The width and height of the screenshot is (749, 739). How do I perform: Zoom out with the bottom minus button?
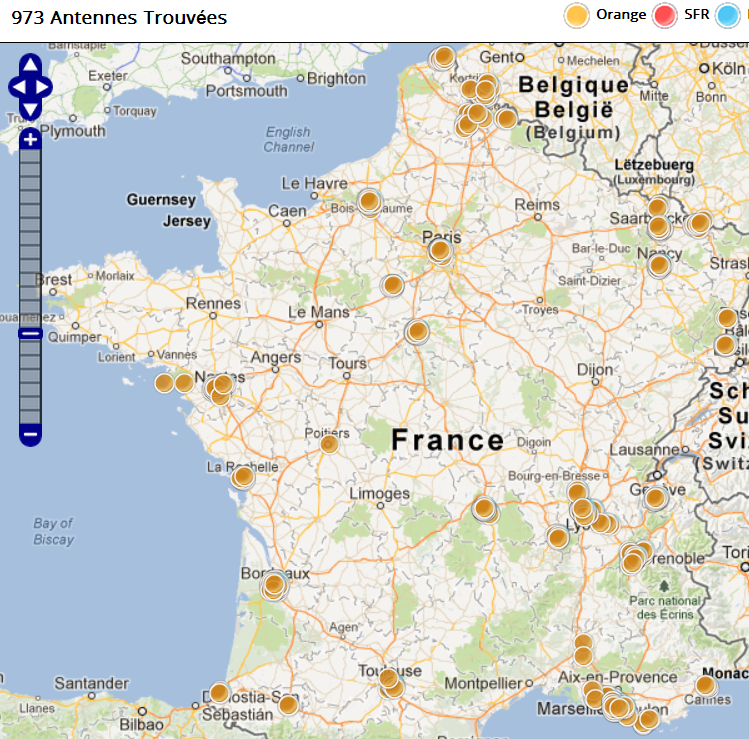(30, 434)
